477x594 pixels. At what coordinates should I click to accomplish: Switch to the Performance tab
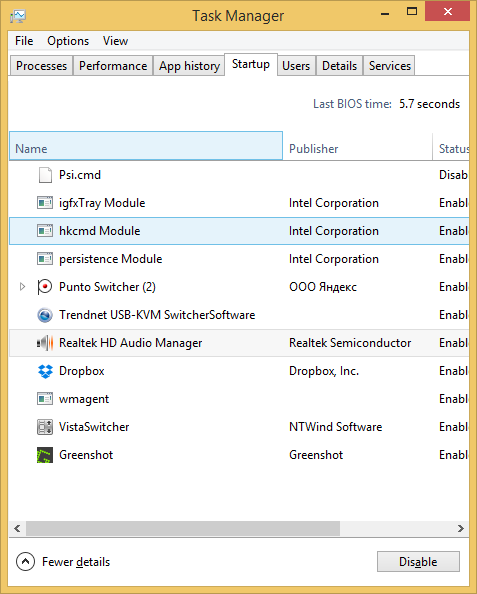coord(113,66)
